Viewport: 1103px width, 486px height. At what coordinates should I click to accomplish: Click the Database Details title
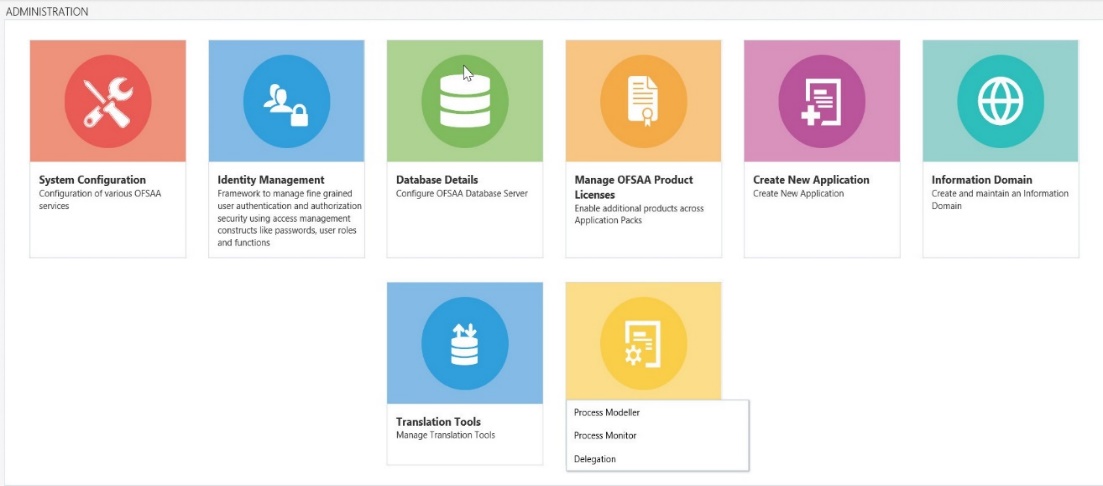coord(437,180)
